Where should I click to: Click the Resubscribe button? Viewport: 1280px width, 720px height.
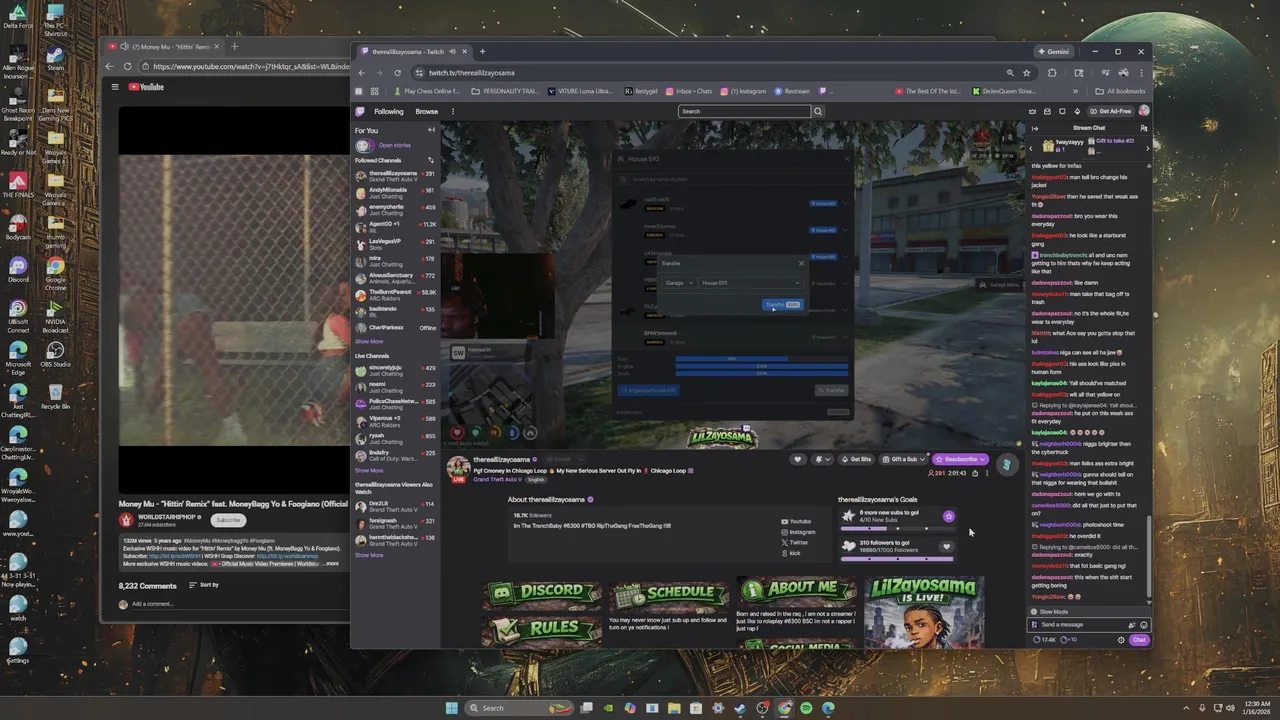pyautogui.click(x=961, y=459)
